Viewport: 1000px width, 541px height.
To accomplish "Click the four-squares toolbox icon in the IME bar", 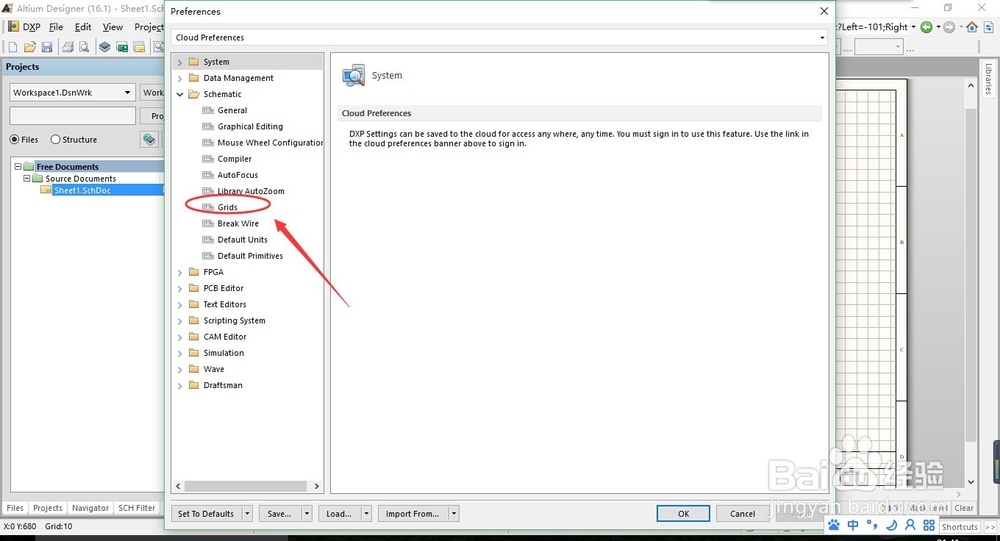I will pyautogui.click(x=929, y=525).
